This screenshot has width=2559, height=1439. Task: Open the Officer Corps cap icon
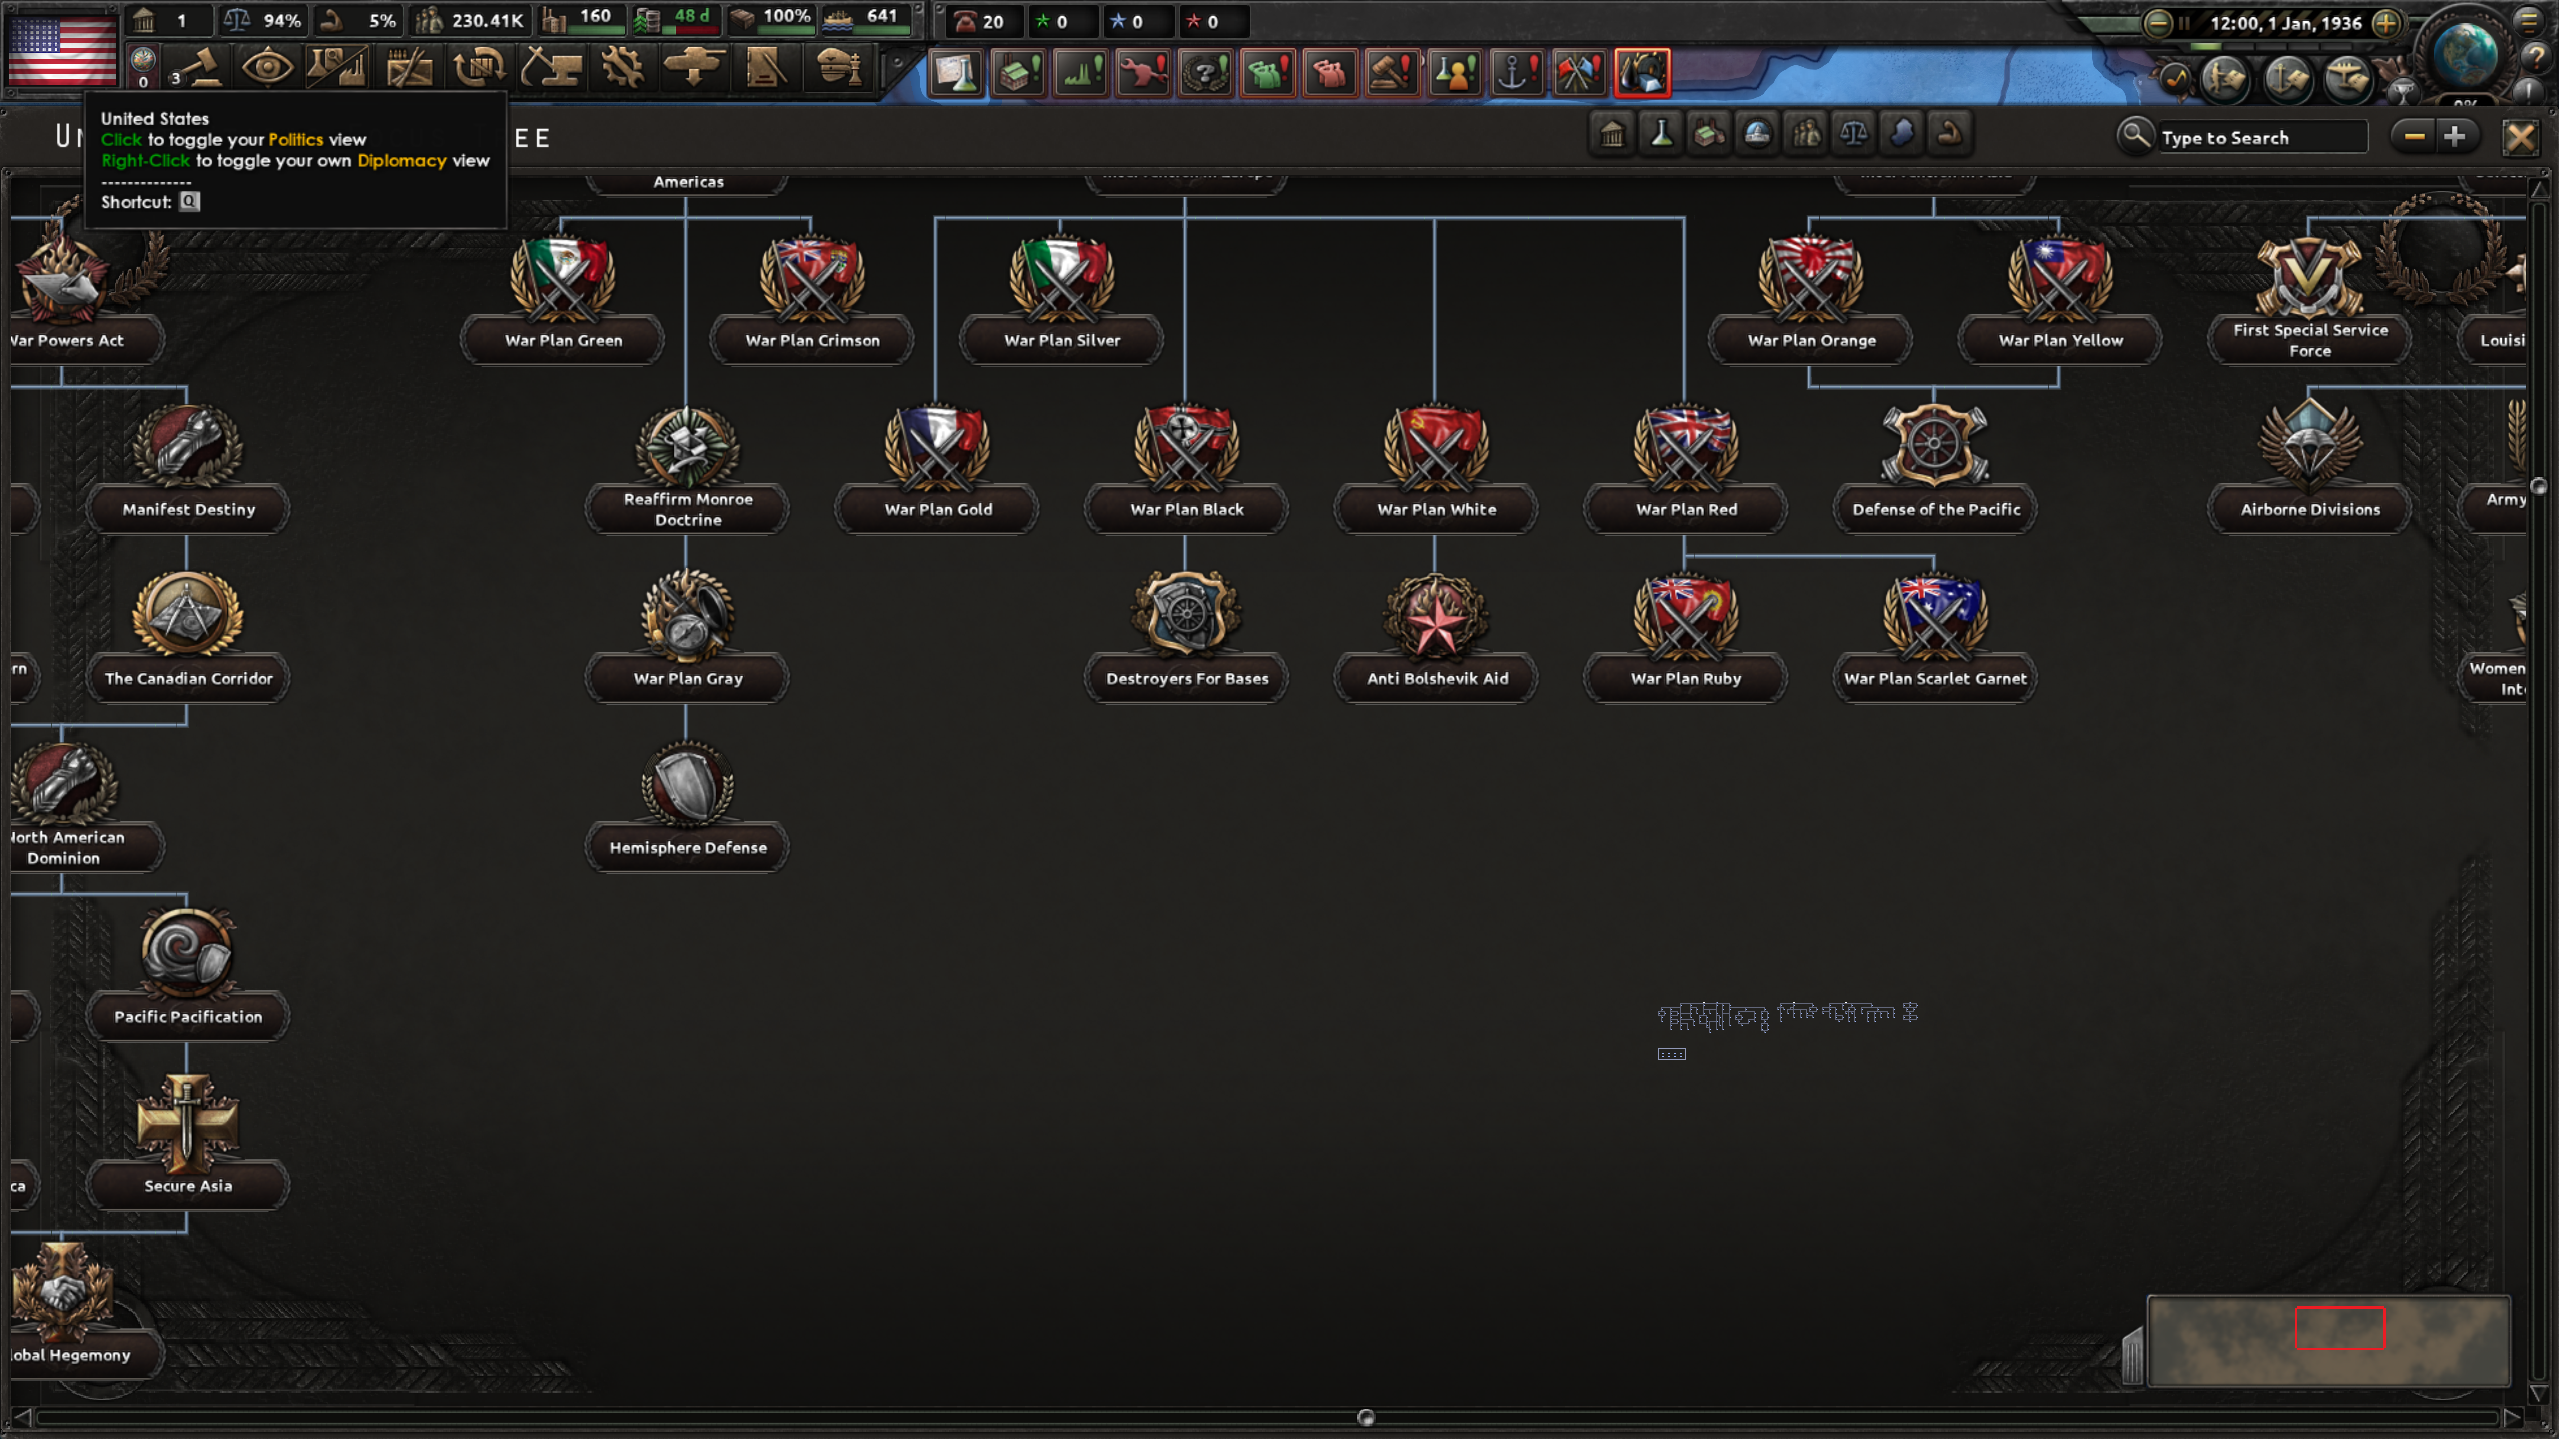pyautogui.click(x=837, y=69)
